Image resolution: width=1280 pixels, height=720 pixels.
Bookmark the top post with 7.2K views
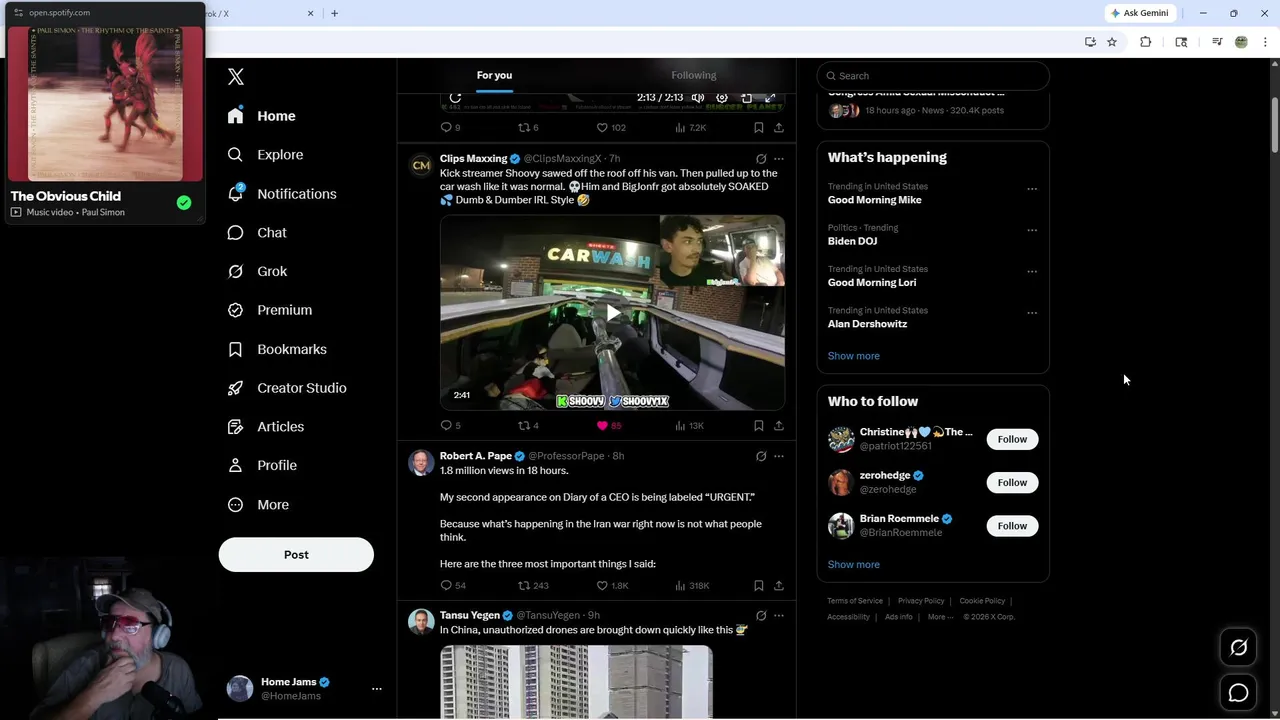coord(759,127)
